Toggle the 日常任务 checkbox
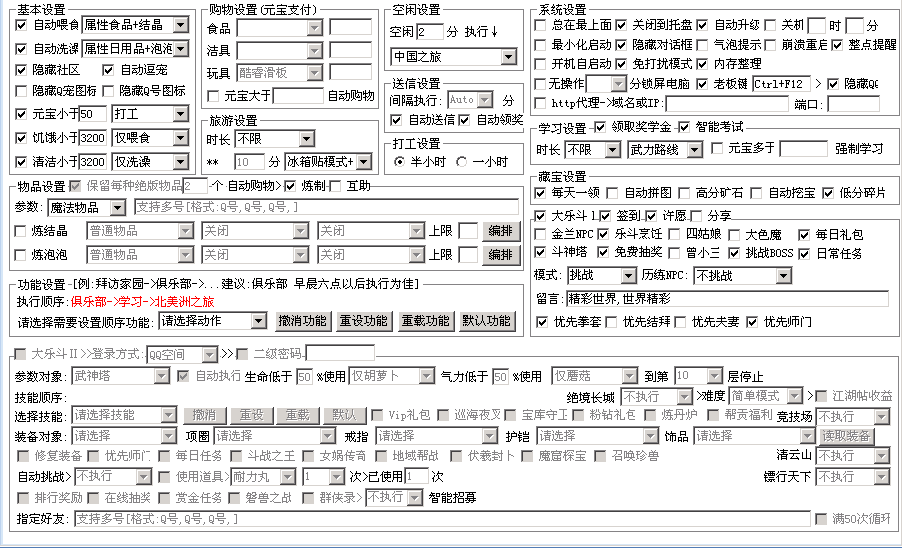902x548 pixels. pos(804,253)
